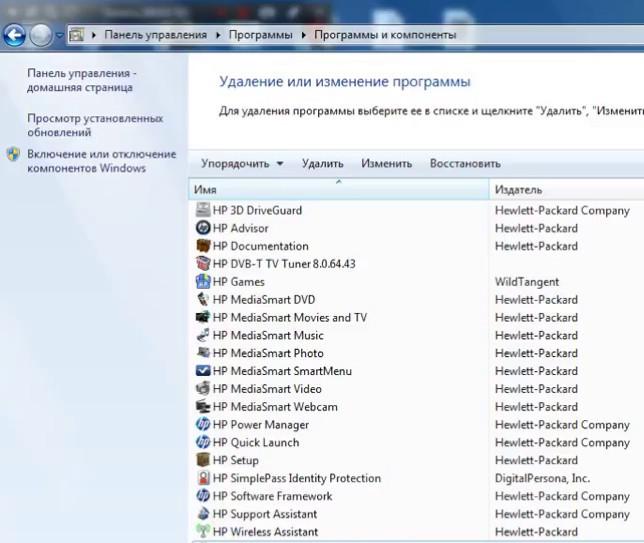Open the recent pages dropdown arrow
Viewport: 644px width, 543px height.
point(60,36)
